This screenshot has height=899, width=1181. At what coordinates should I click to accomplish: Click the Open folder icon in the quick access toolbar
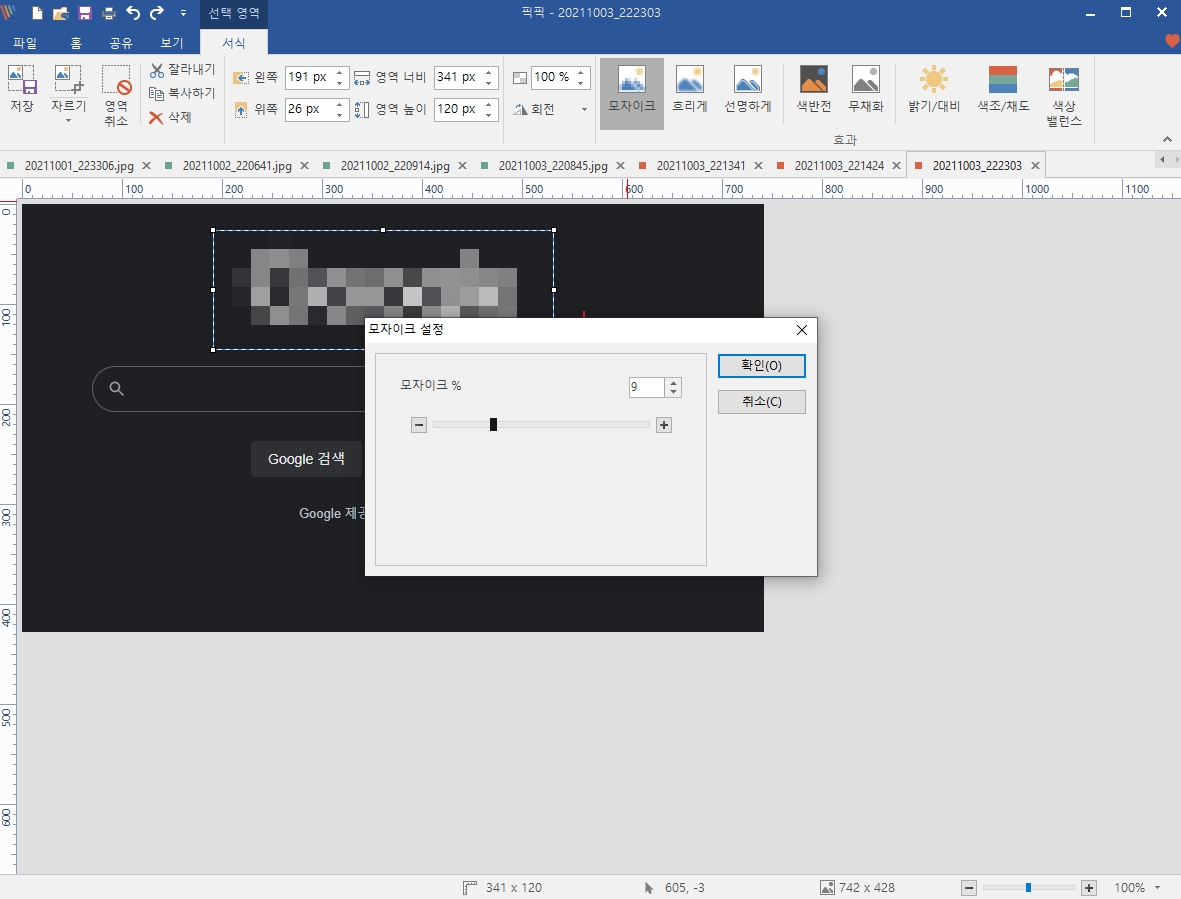pos(60,13)
